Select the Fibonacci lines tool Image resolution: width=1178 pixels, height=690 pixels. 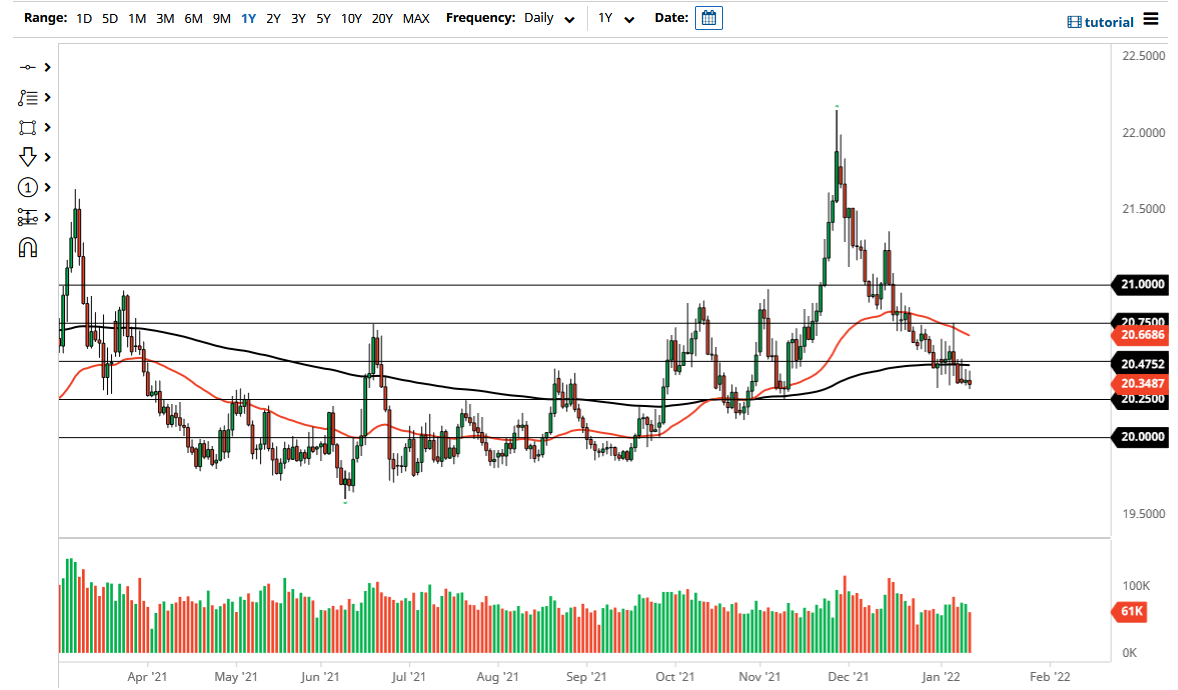pyautogui.click(x=28, y=97)
